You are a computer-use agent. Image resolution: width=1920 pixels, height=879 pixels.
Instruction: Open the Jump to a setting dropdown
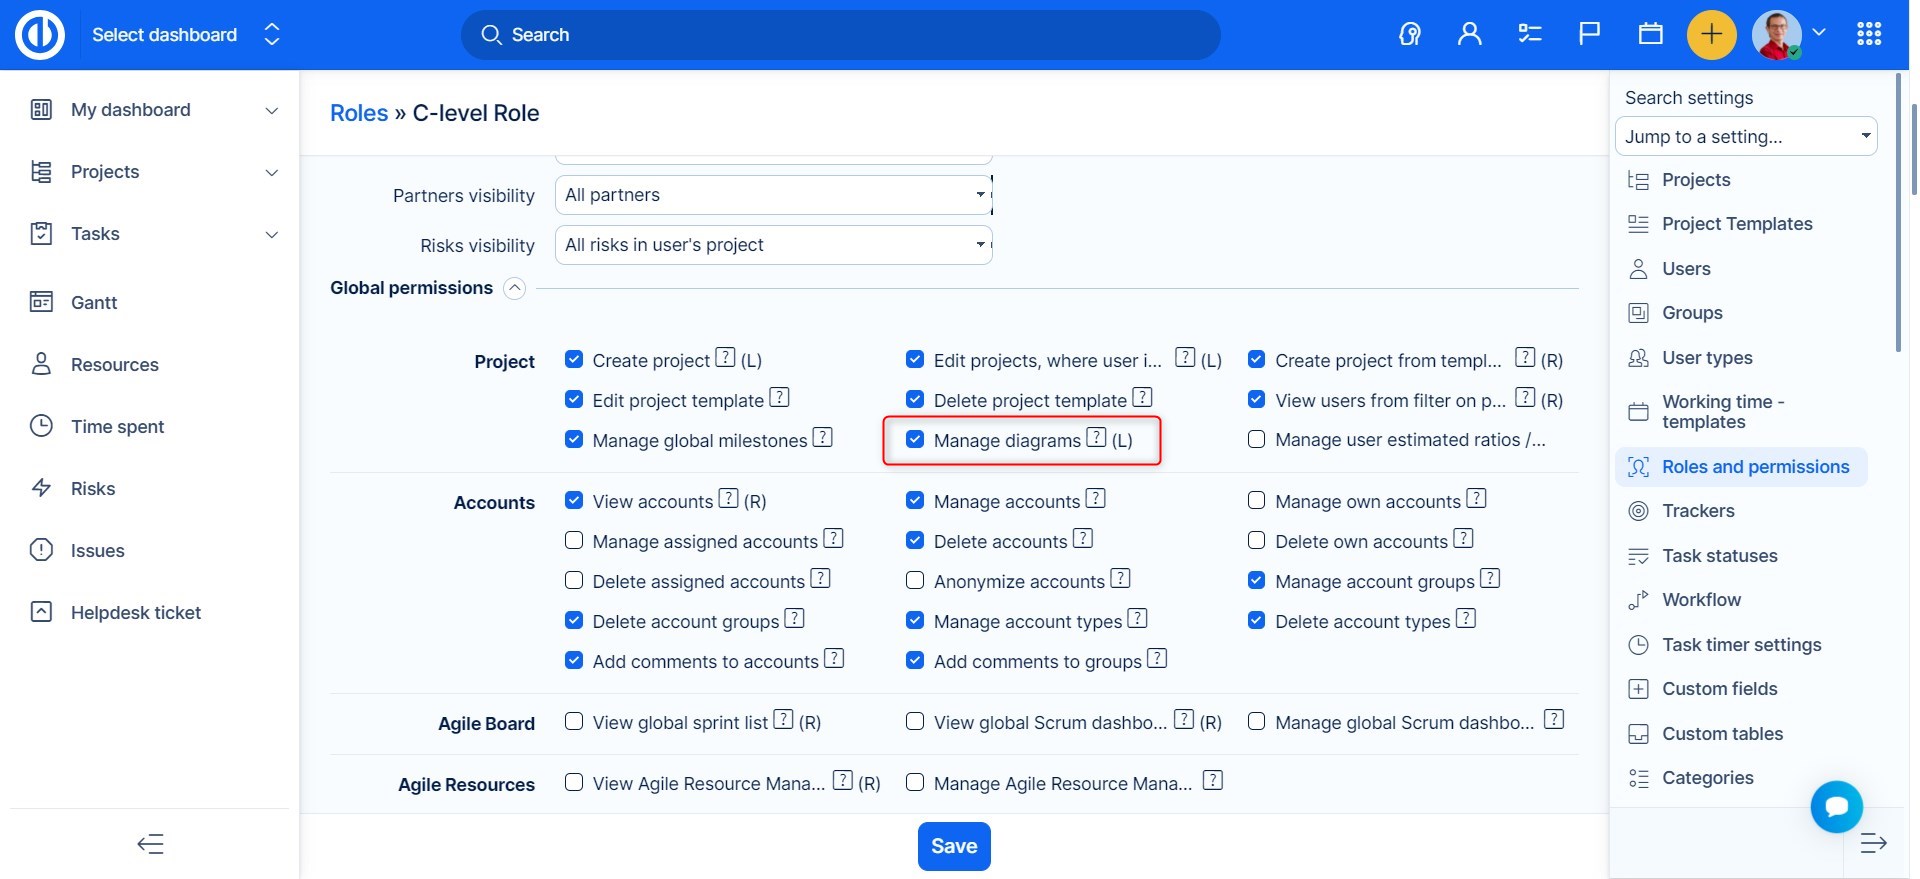(1745, 137)
